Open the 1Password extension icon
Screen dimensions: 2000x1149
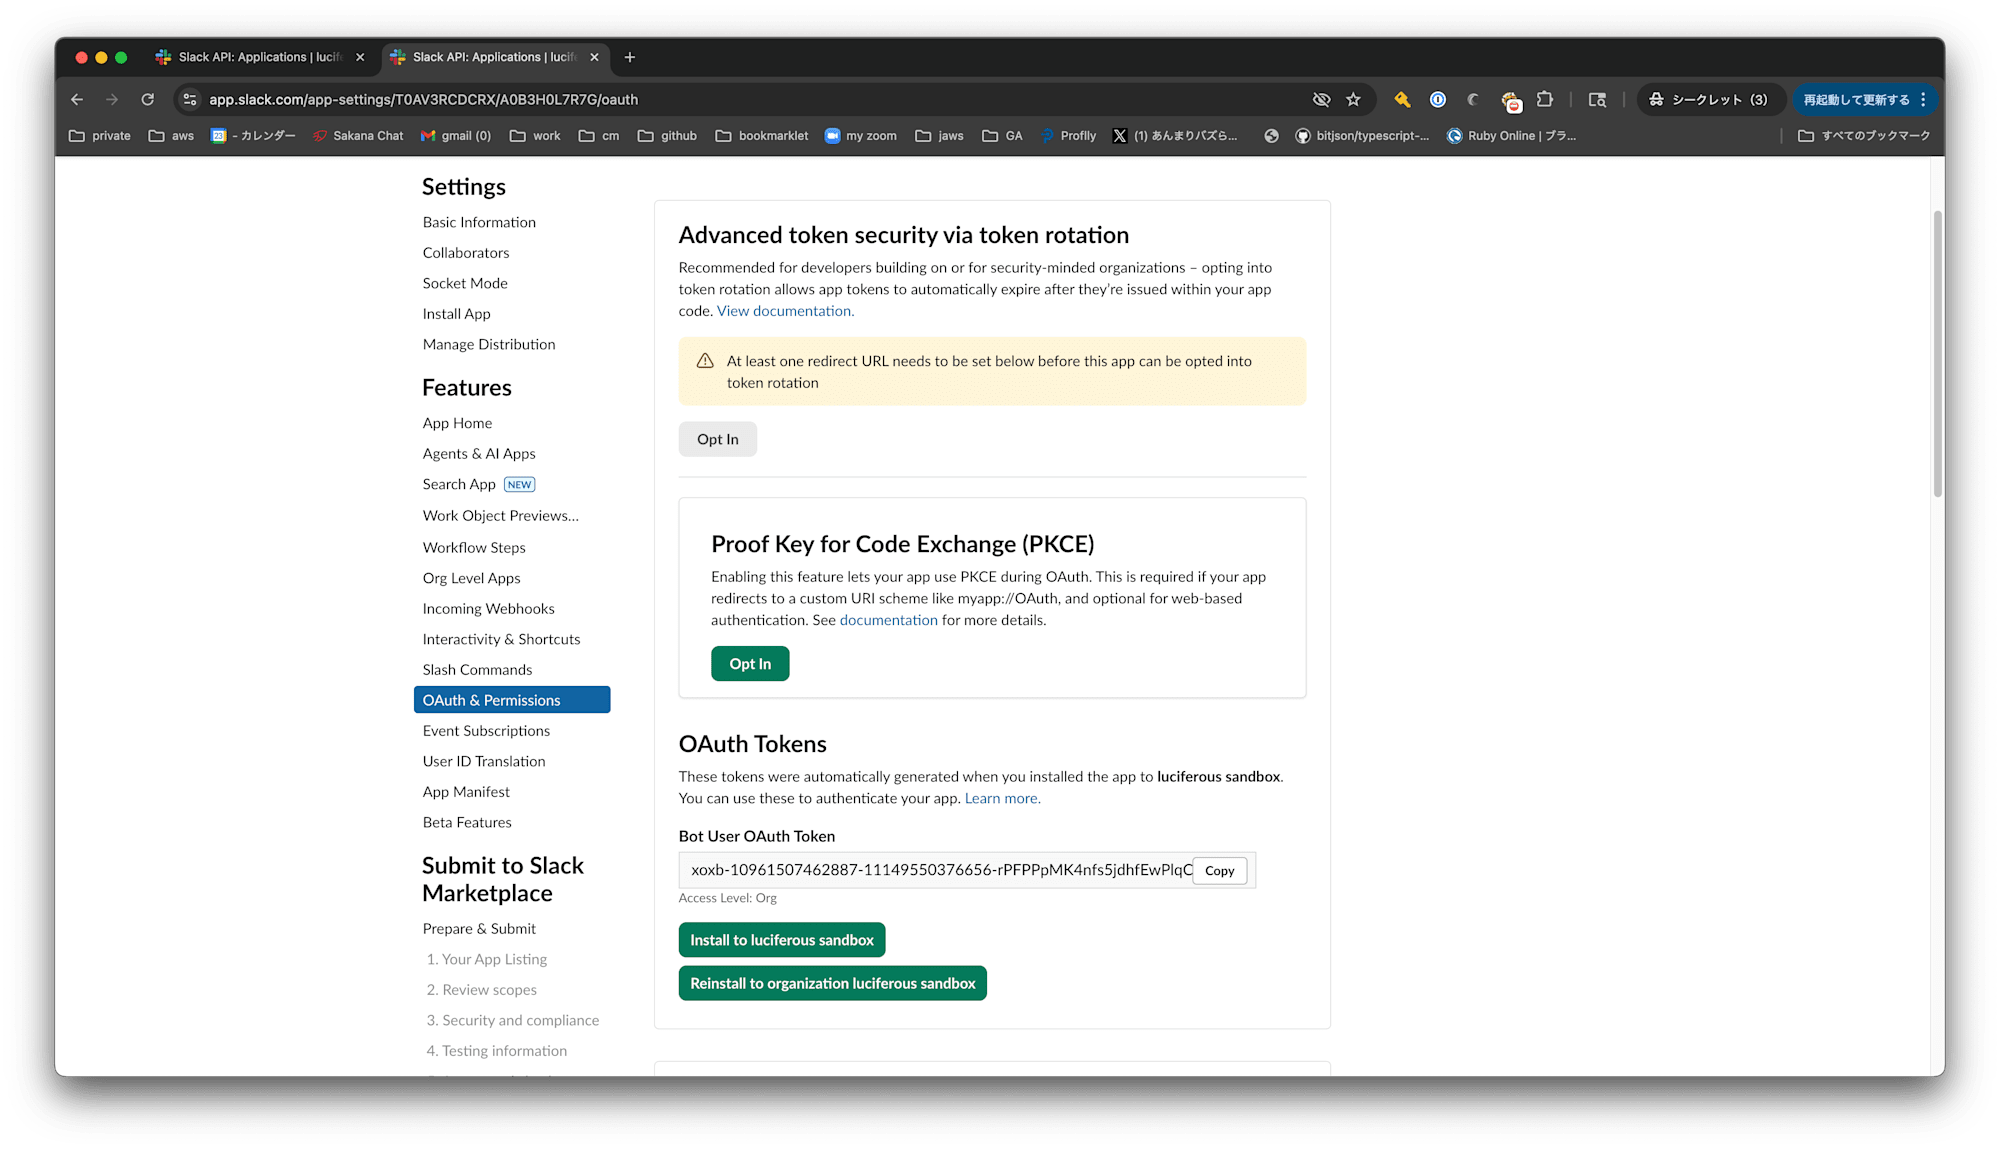coord(1438,99)
